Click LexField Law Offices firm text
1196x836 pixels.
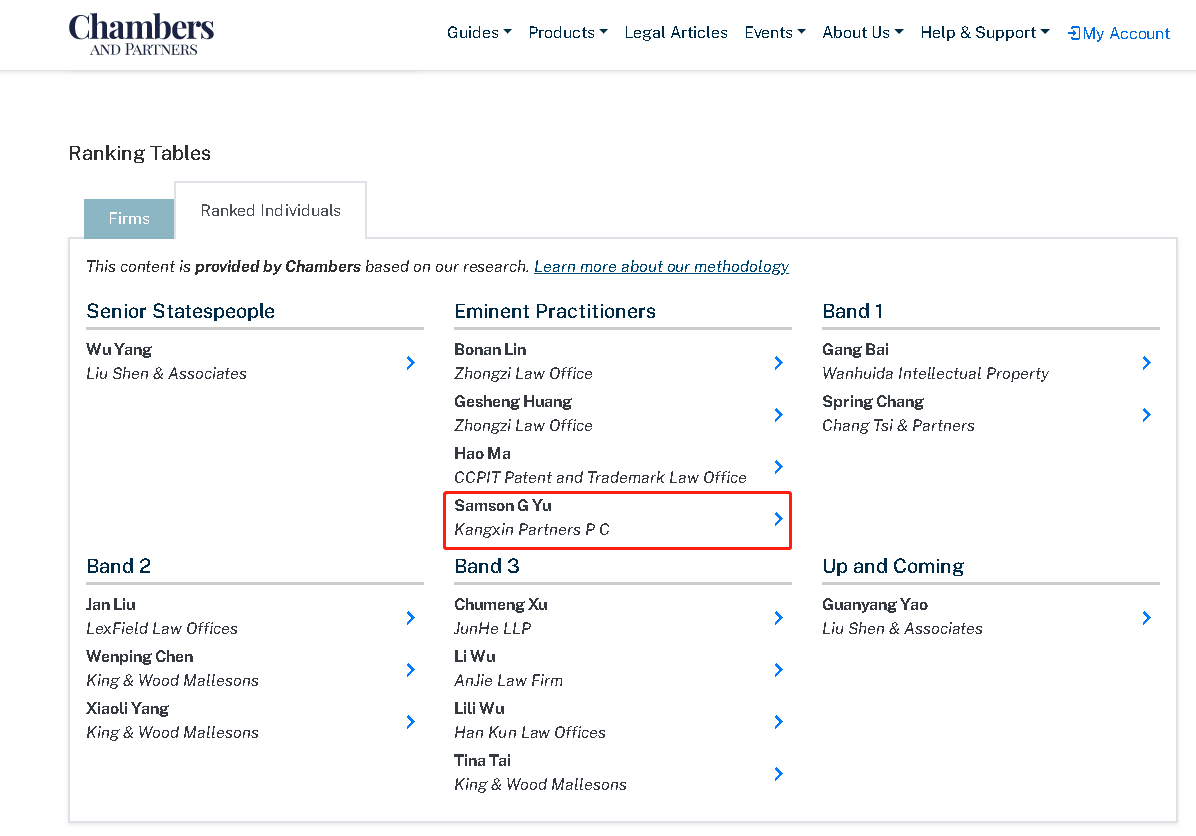[162, 629]
